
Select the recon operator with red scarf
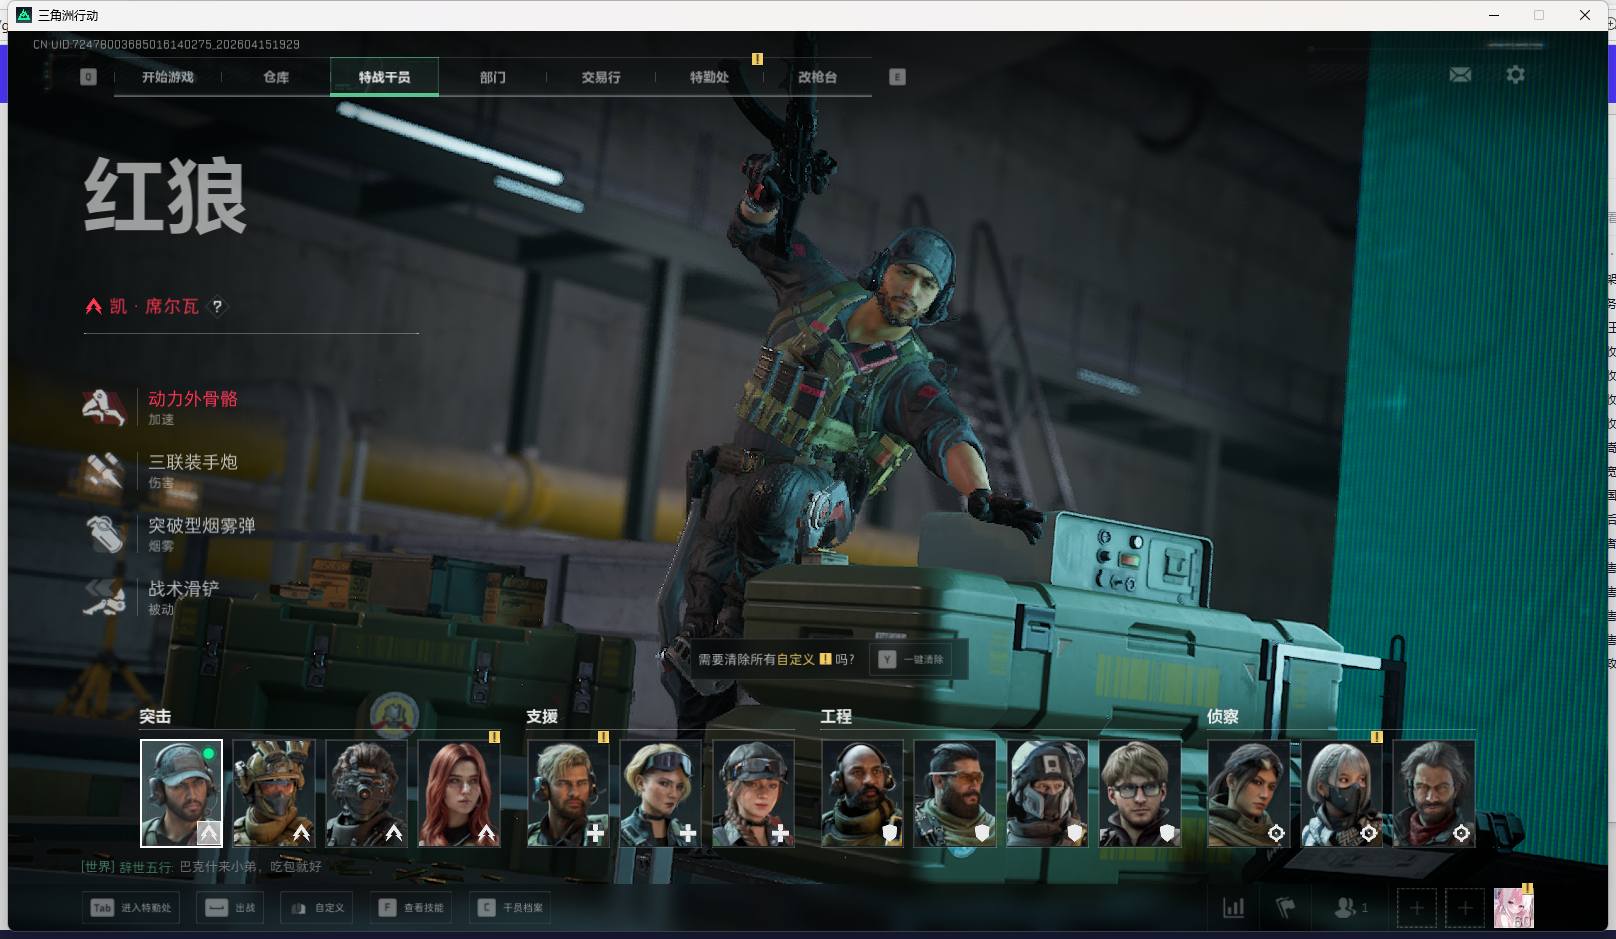(x=1434, y=793)
